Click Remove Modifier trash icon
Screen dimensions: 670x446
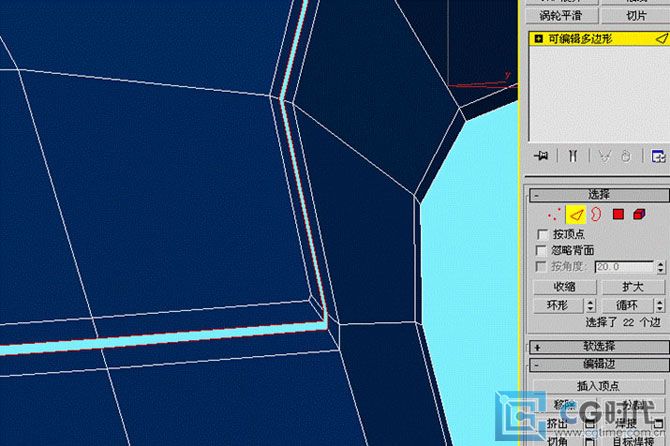pyautogui.click(x=626, y=156)
